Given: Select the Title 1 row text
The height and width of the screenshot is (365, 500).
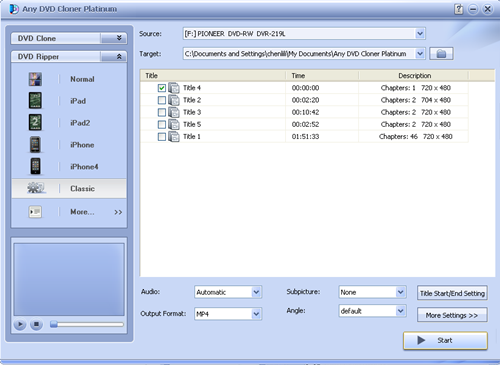Looking at the screenshot, I should 192,137.
